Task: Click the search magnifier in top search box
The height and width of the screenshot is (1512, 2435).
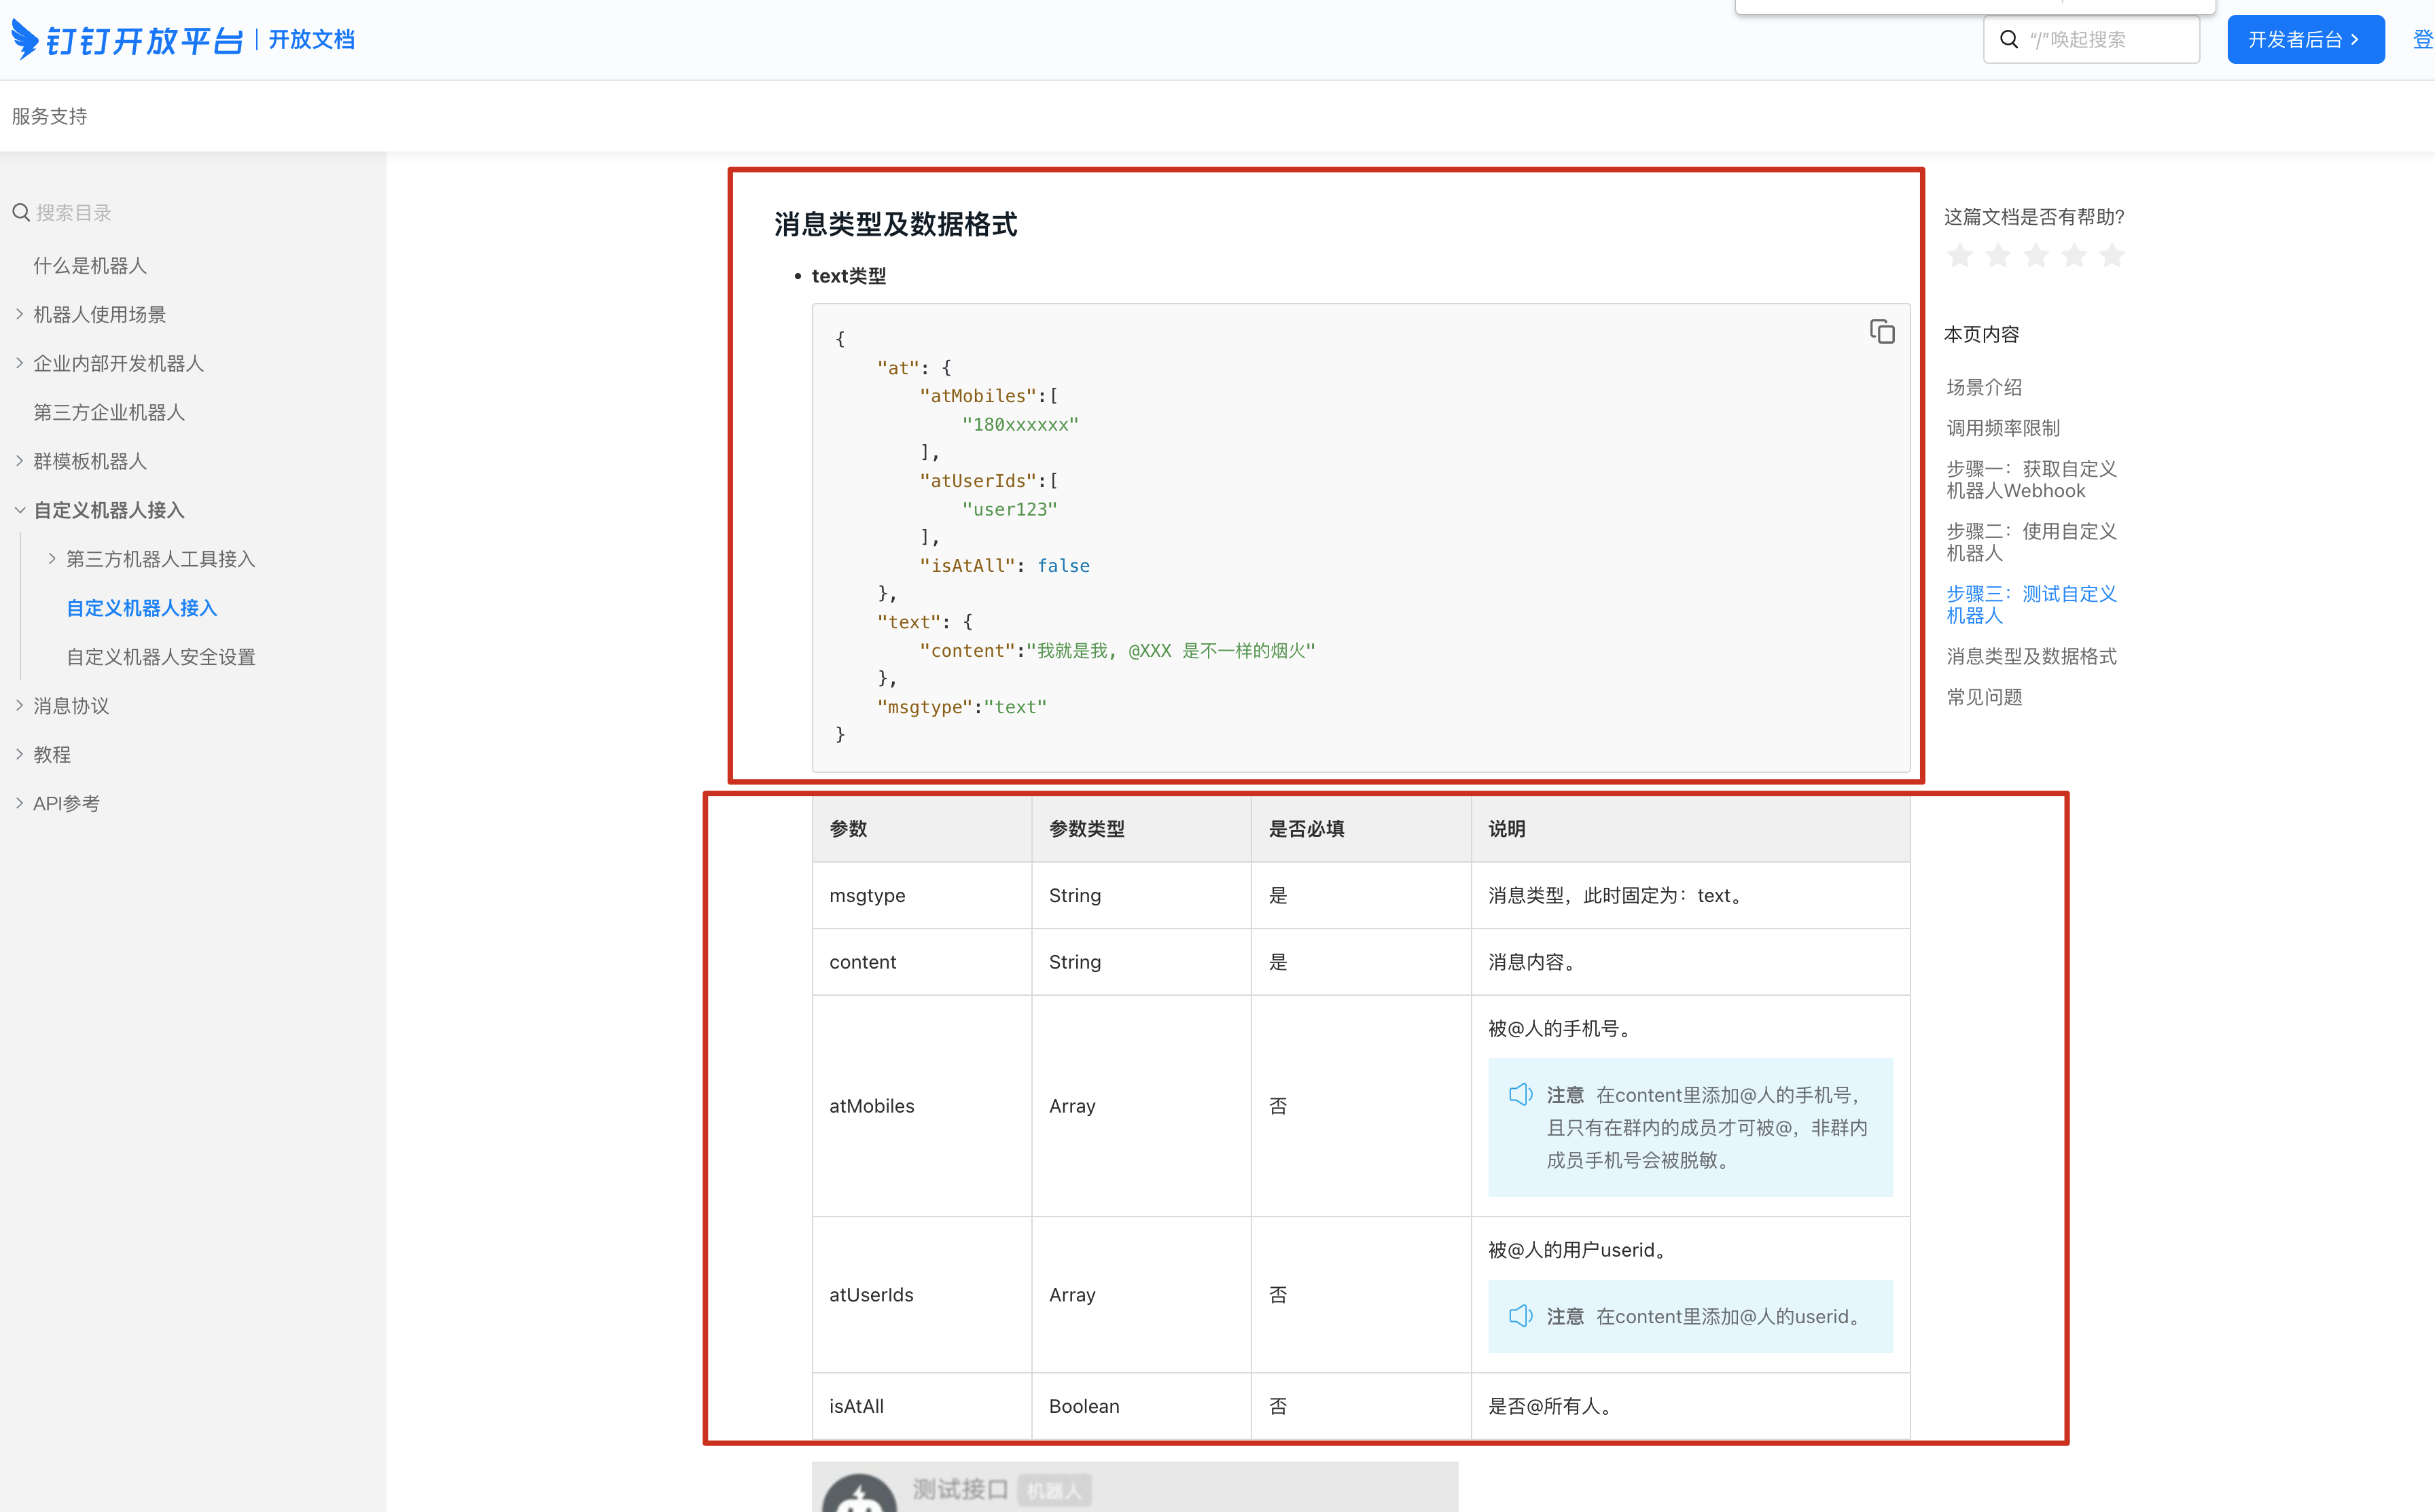Action: click(x=2008, y=40)
